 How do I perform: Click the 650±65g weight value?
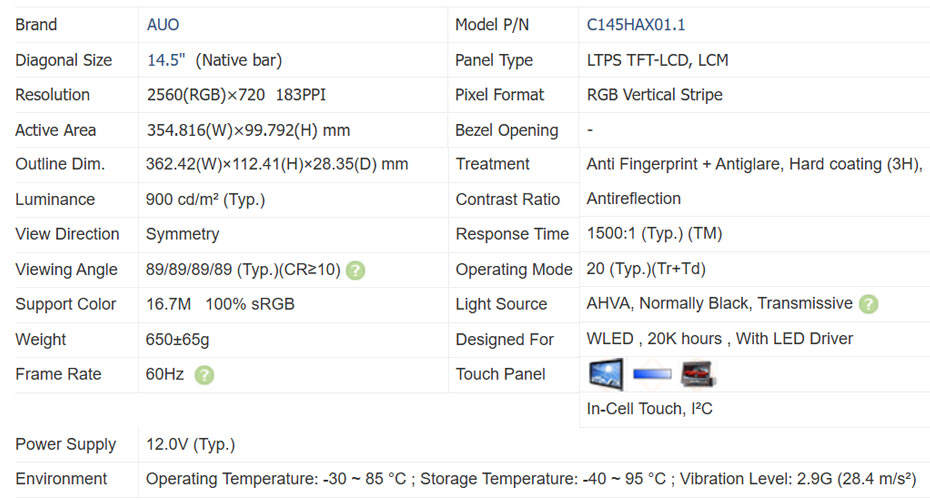pos(177,339)
